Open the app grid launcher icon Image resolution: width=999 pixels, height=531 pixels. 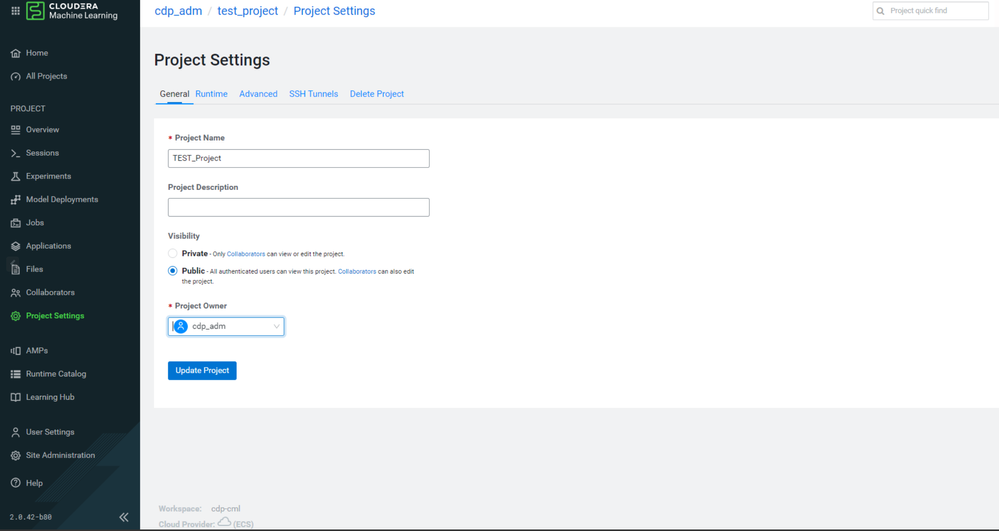(x=16, y=11)
